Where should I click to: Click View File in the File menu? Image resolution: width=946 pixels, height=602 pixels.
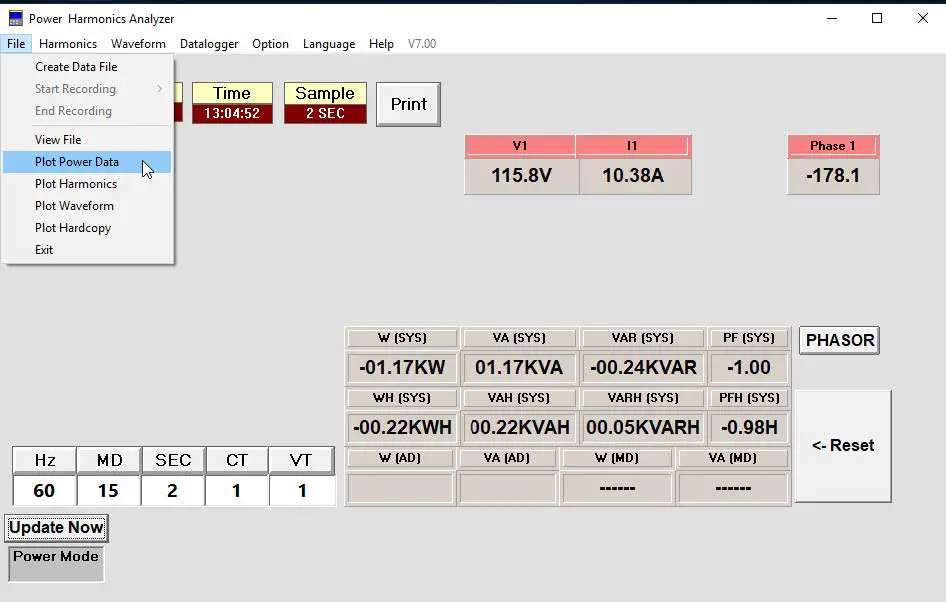(58, 138)
